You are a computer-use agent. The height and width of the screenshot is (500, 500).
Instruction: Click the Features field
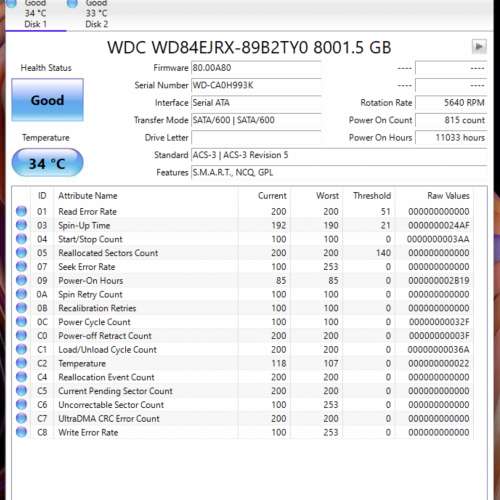click(x=339, y=172)
